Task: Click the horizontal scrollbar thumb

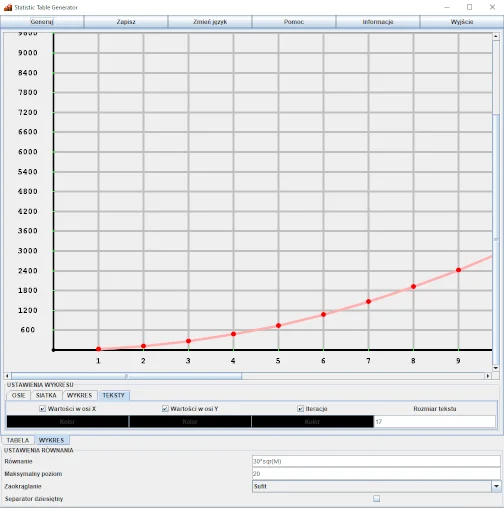Action: click(x=127, y=376)
